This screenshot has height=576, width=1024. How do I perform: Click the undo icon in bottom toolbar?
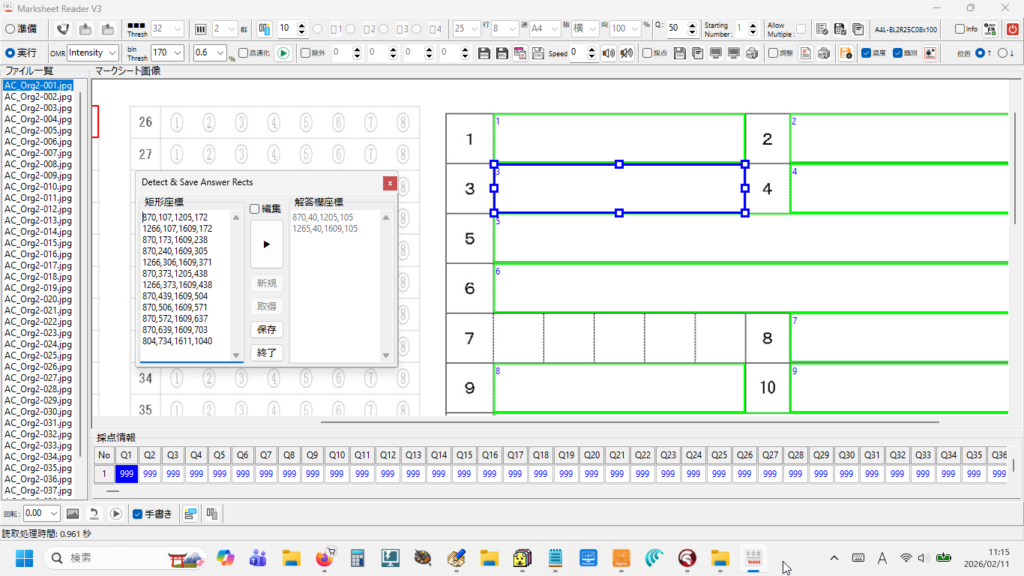94,514
